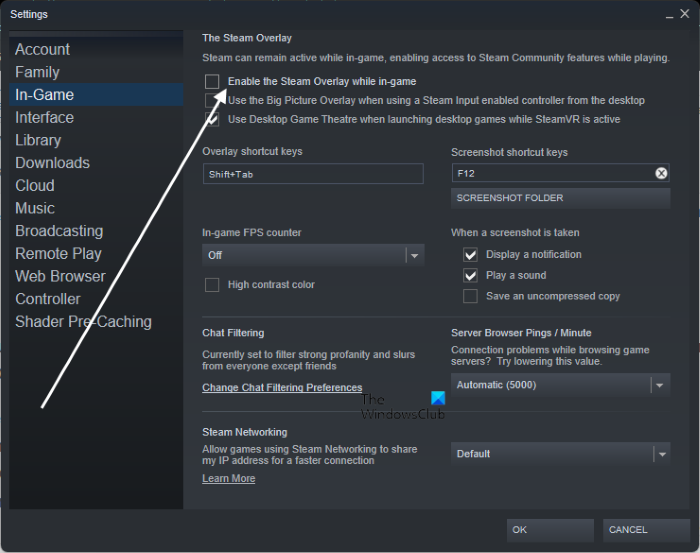Open the Library settings section

[38, 140]
